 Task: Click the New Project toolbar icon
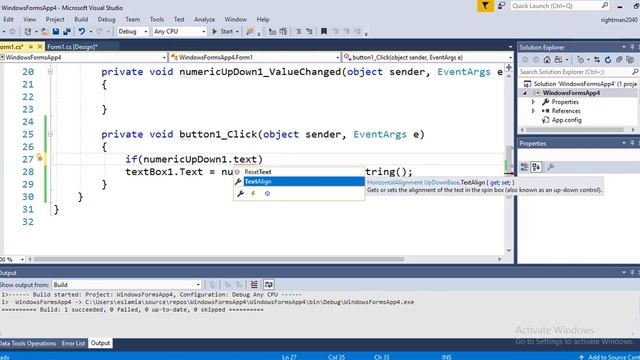(27, 31)
